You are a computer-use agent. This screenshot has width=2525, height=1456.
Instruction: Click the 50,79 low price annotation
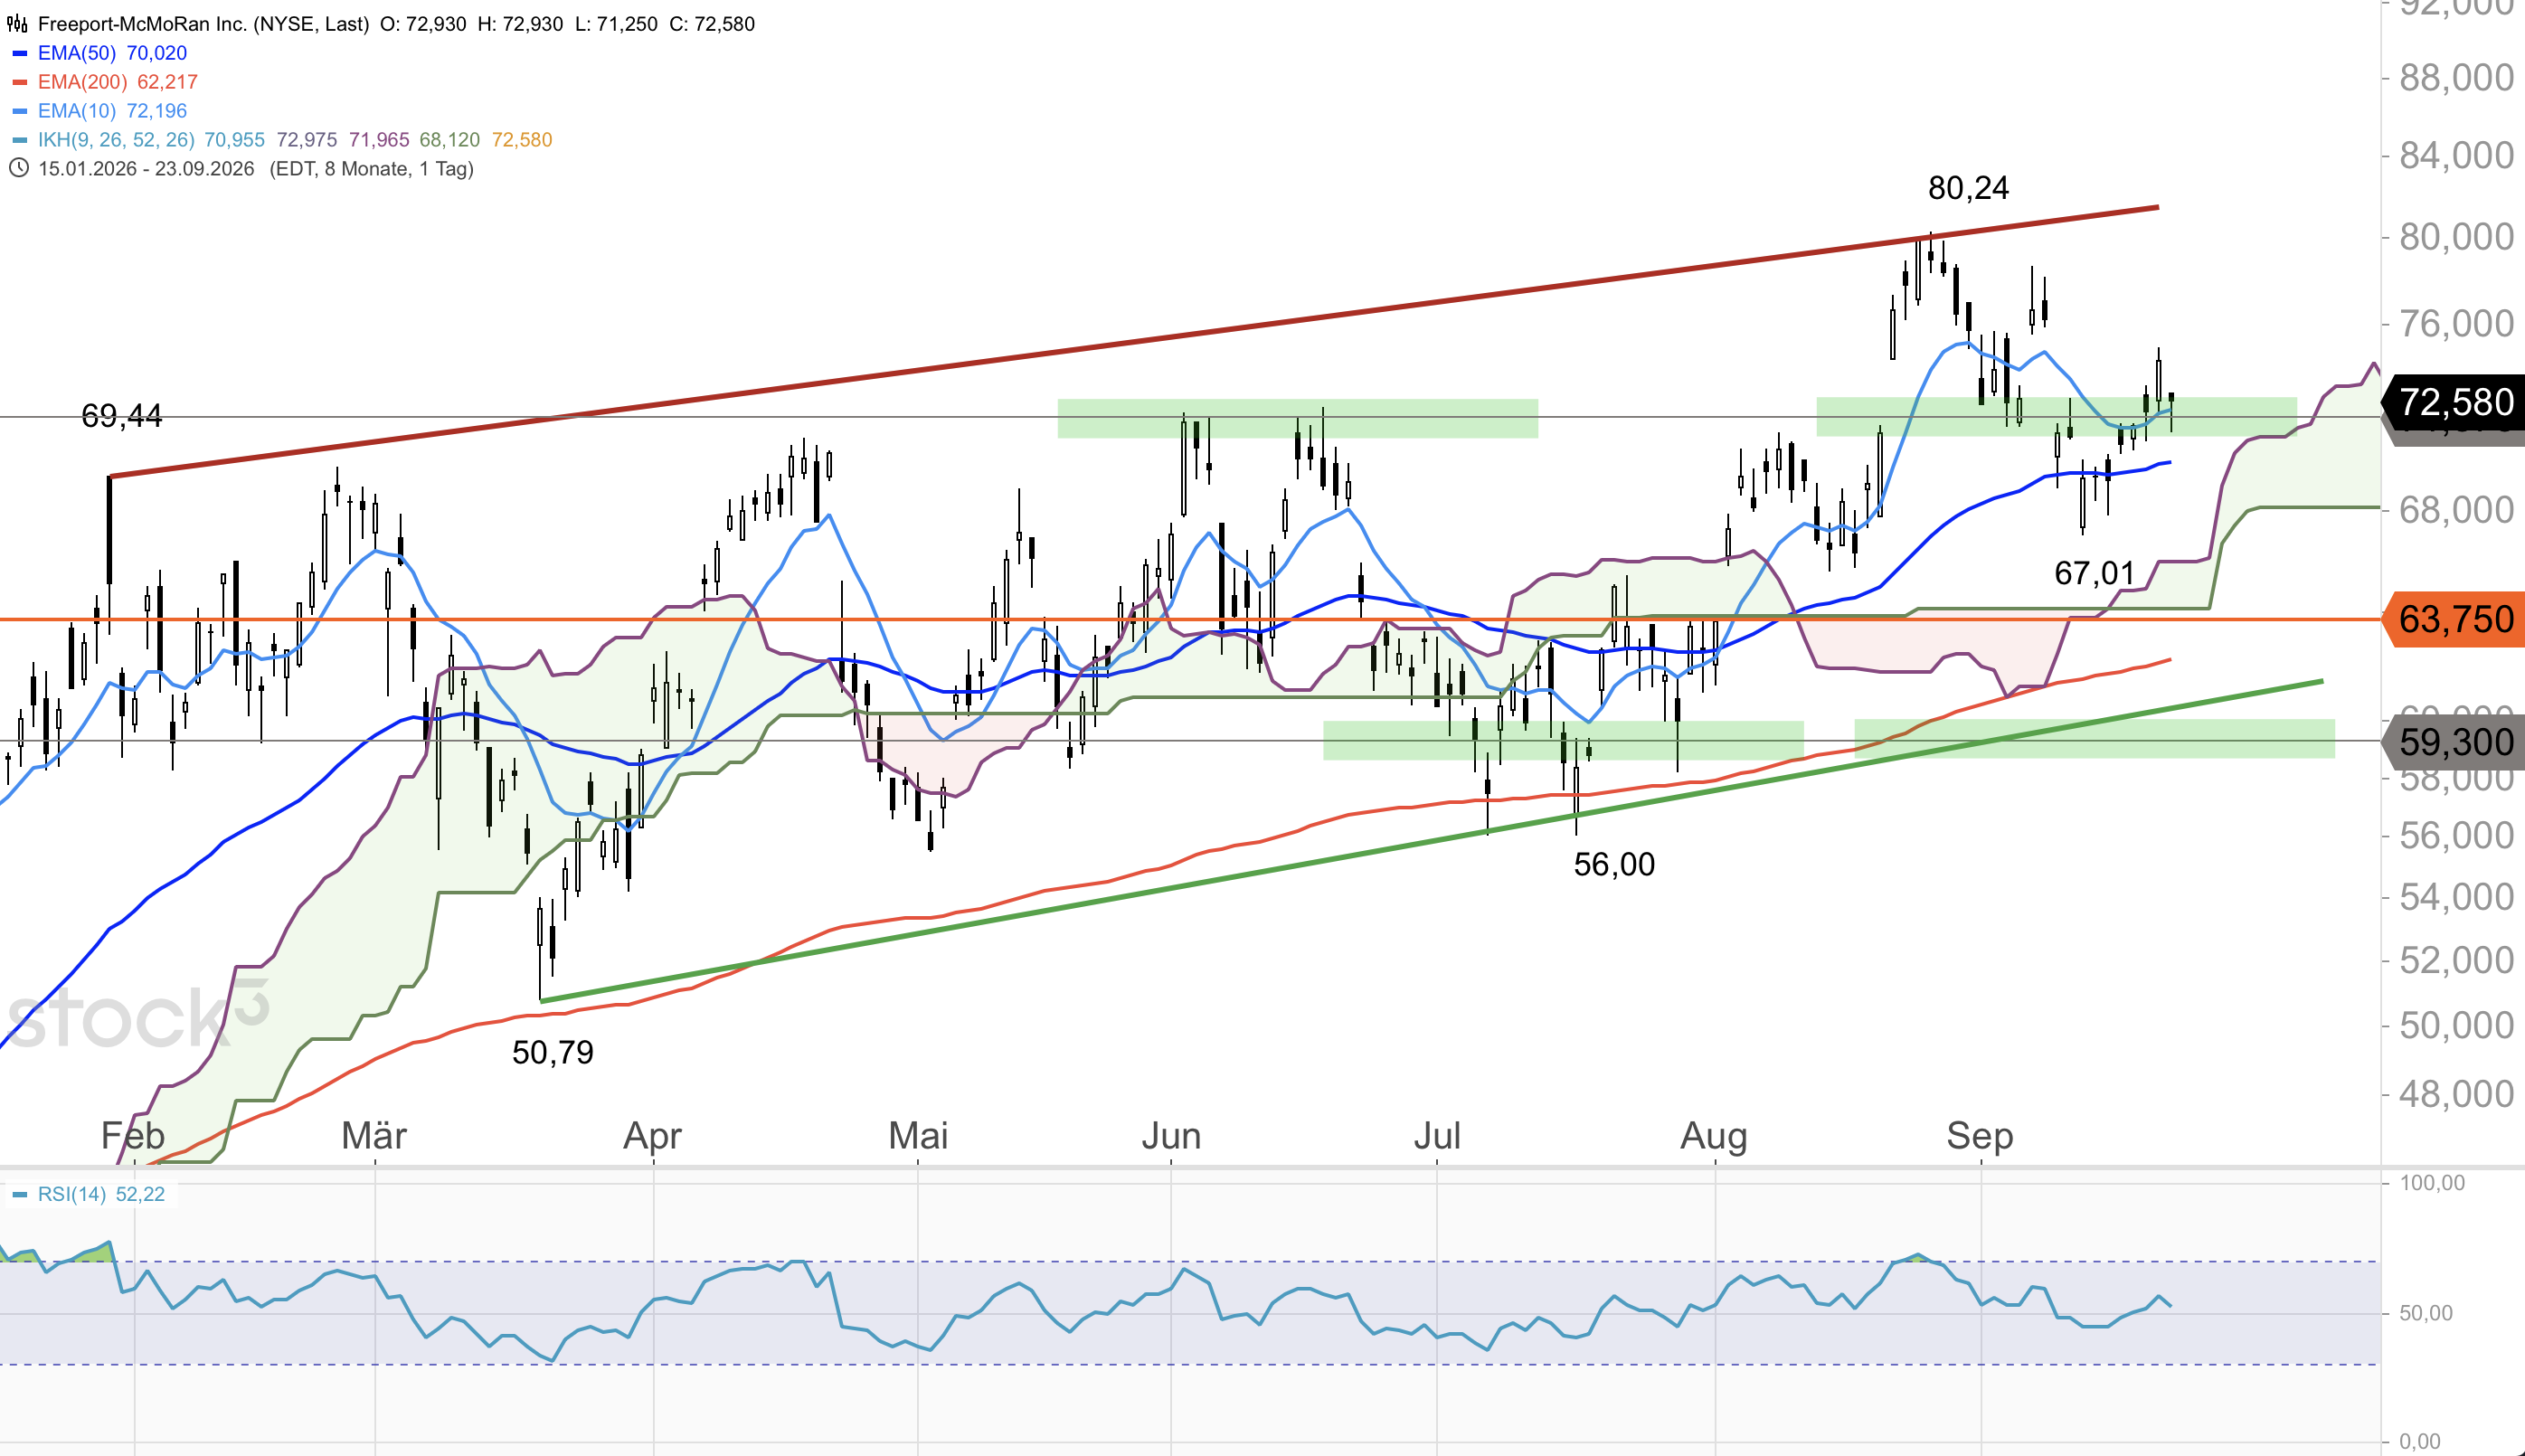click(x=552, y=1052)
